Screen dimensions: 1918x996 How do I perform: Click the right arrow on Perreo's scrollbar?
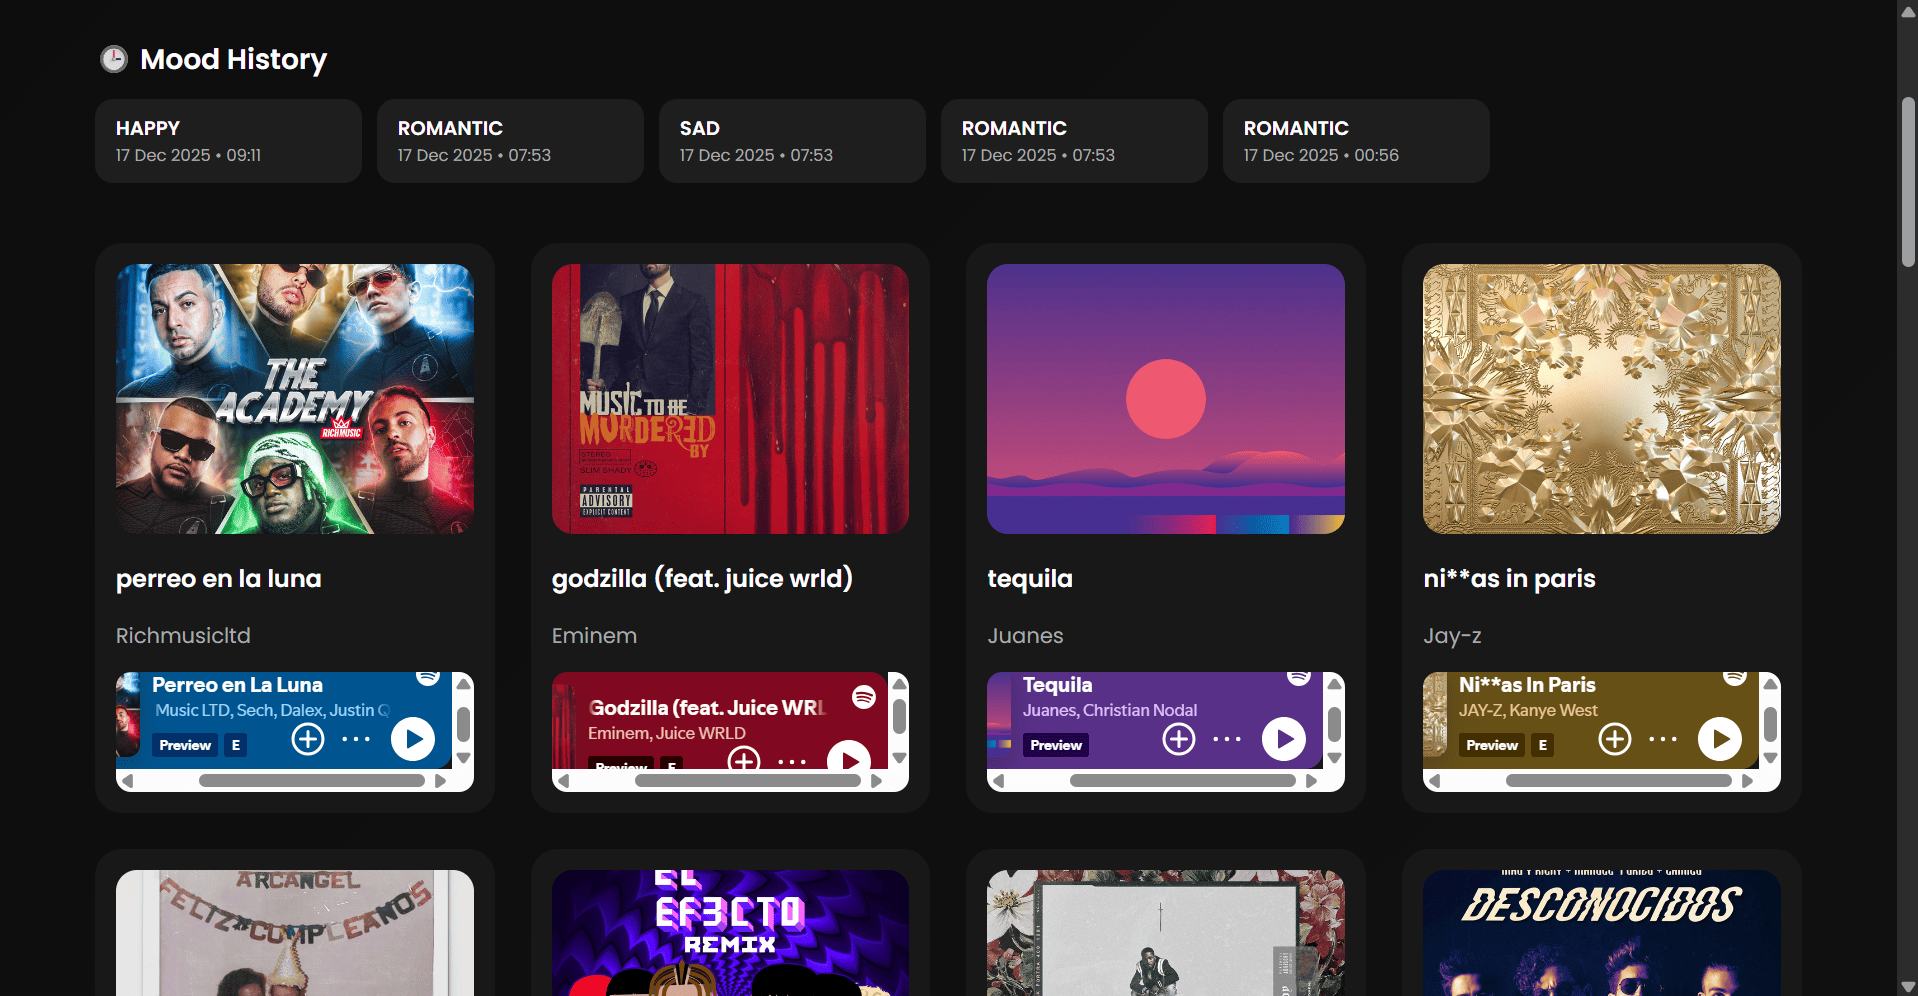442,781
